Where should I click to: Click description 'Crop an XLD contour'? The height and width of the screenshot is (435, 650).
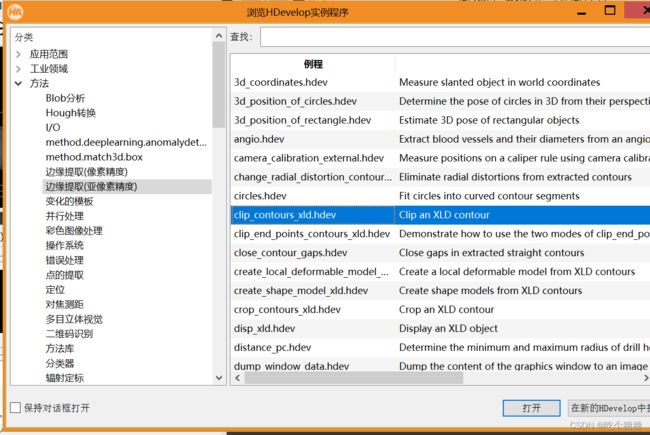[446, 310]
